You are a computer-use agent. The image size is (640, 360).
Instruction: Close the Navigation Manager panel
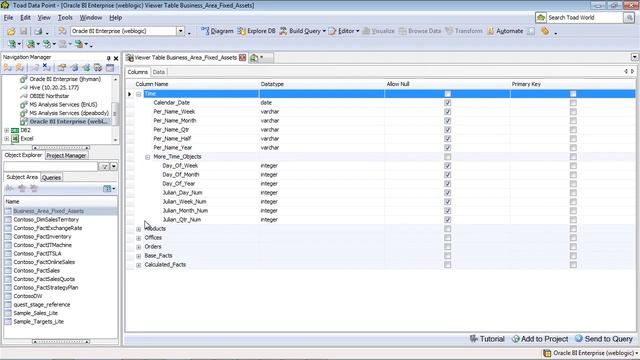click(116, 58)
